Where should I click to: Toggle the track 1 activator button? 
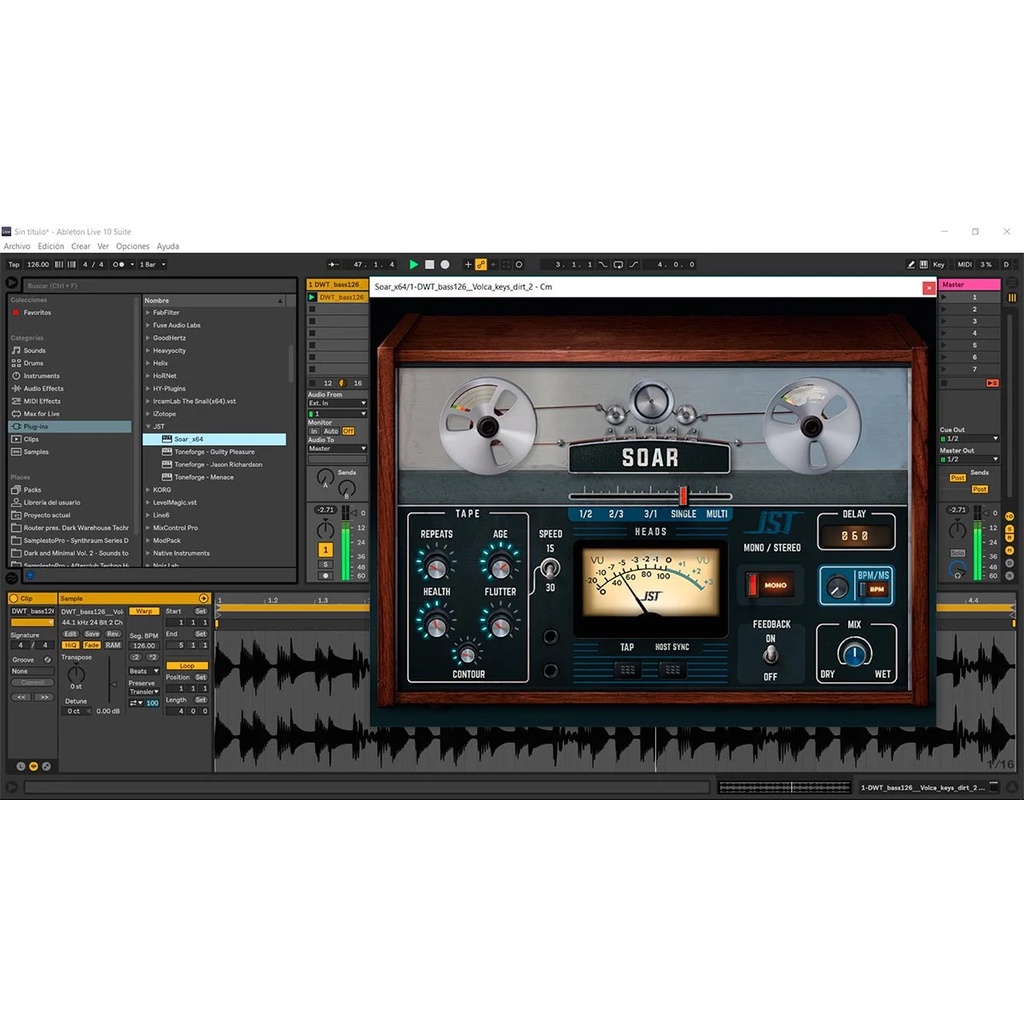tap(325, 550)
